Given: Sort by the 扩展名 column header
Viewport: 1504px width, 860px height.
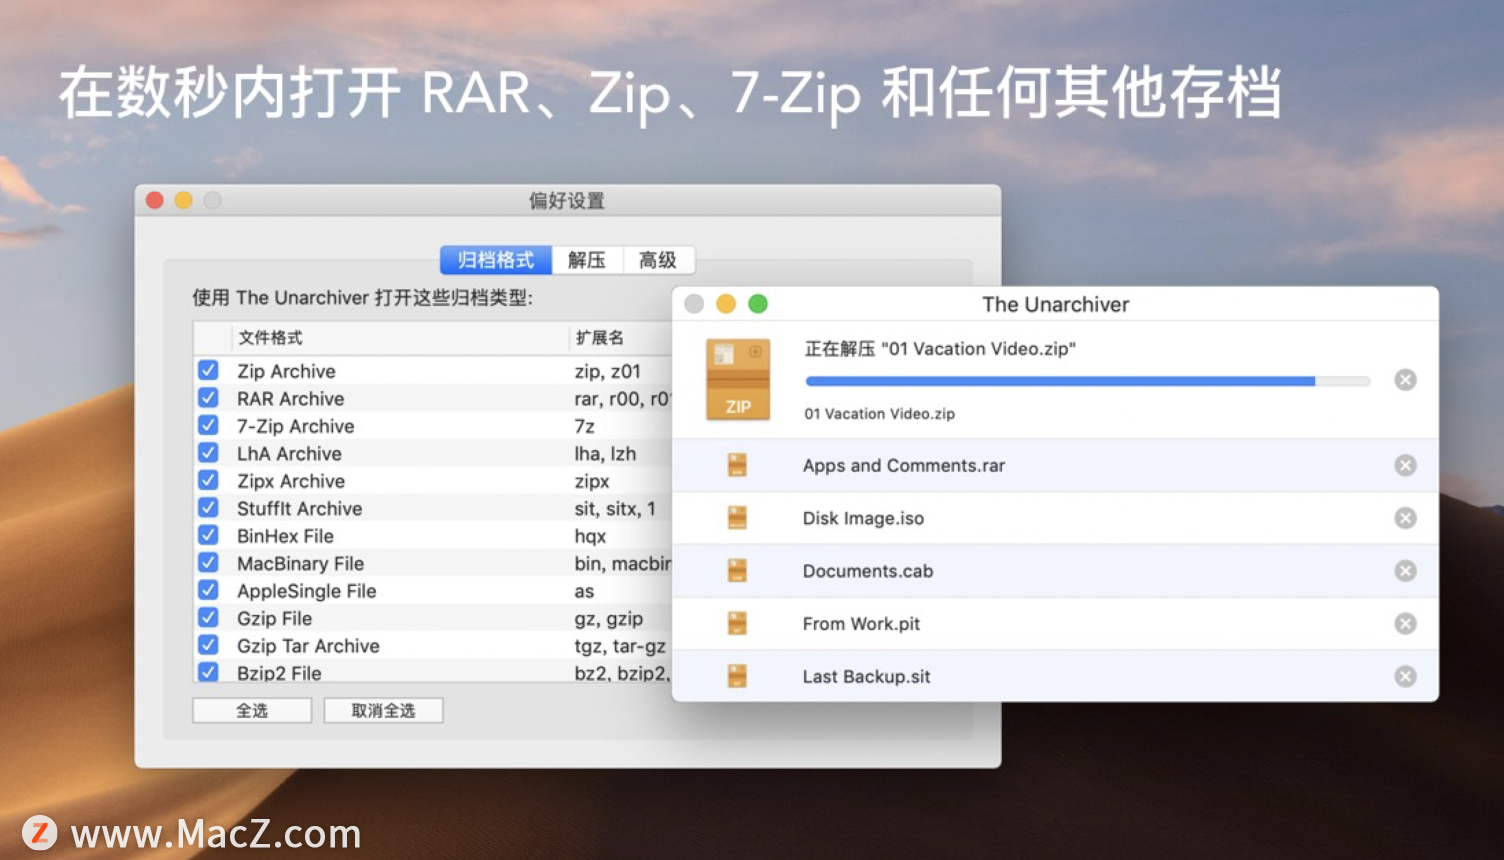Looking at the screenshot, I should coord(622,338).
